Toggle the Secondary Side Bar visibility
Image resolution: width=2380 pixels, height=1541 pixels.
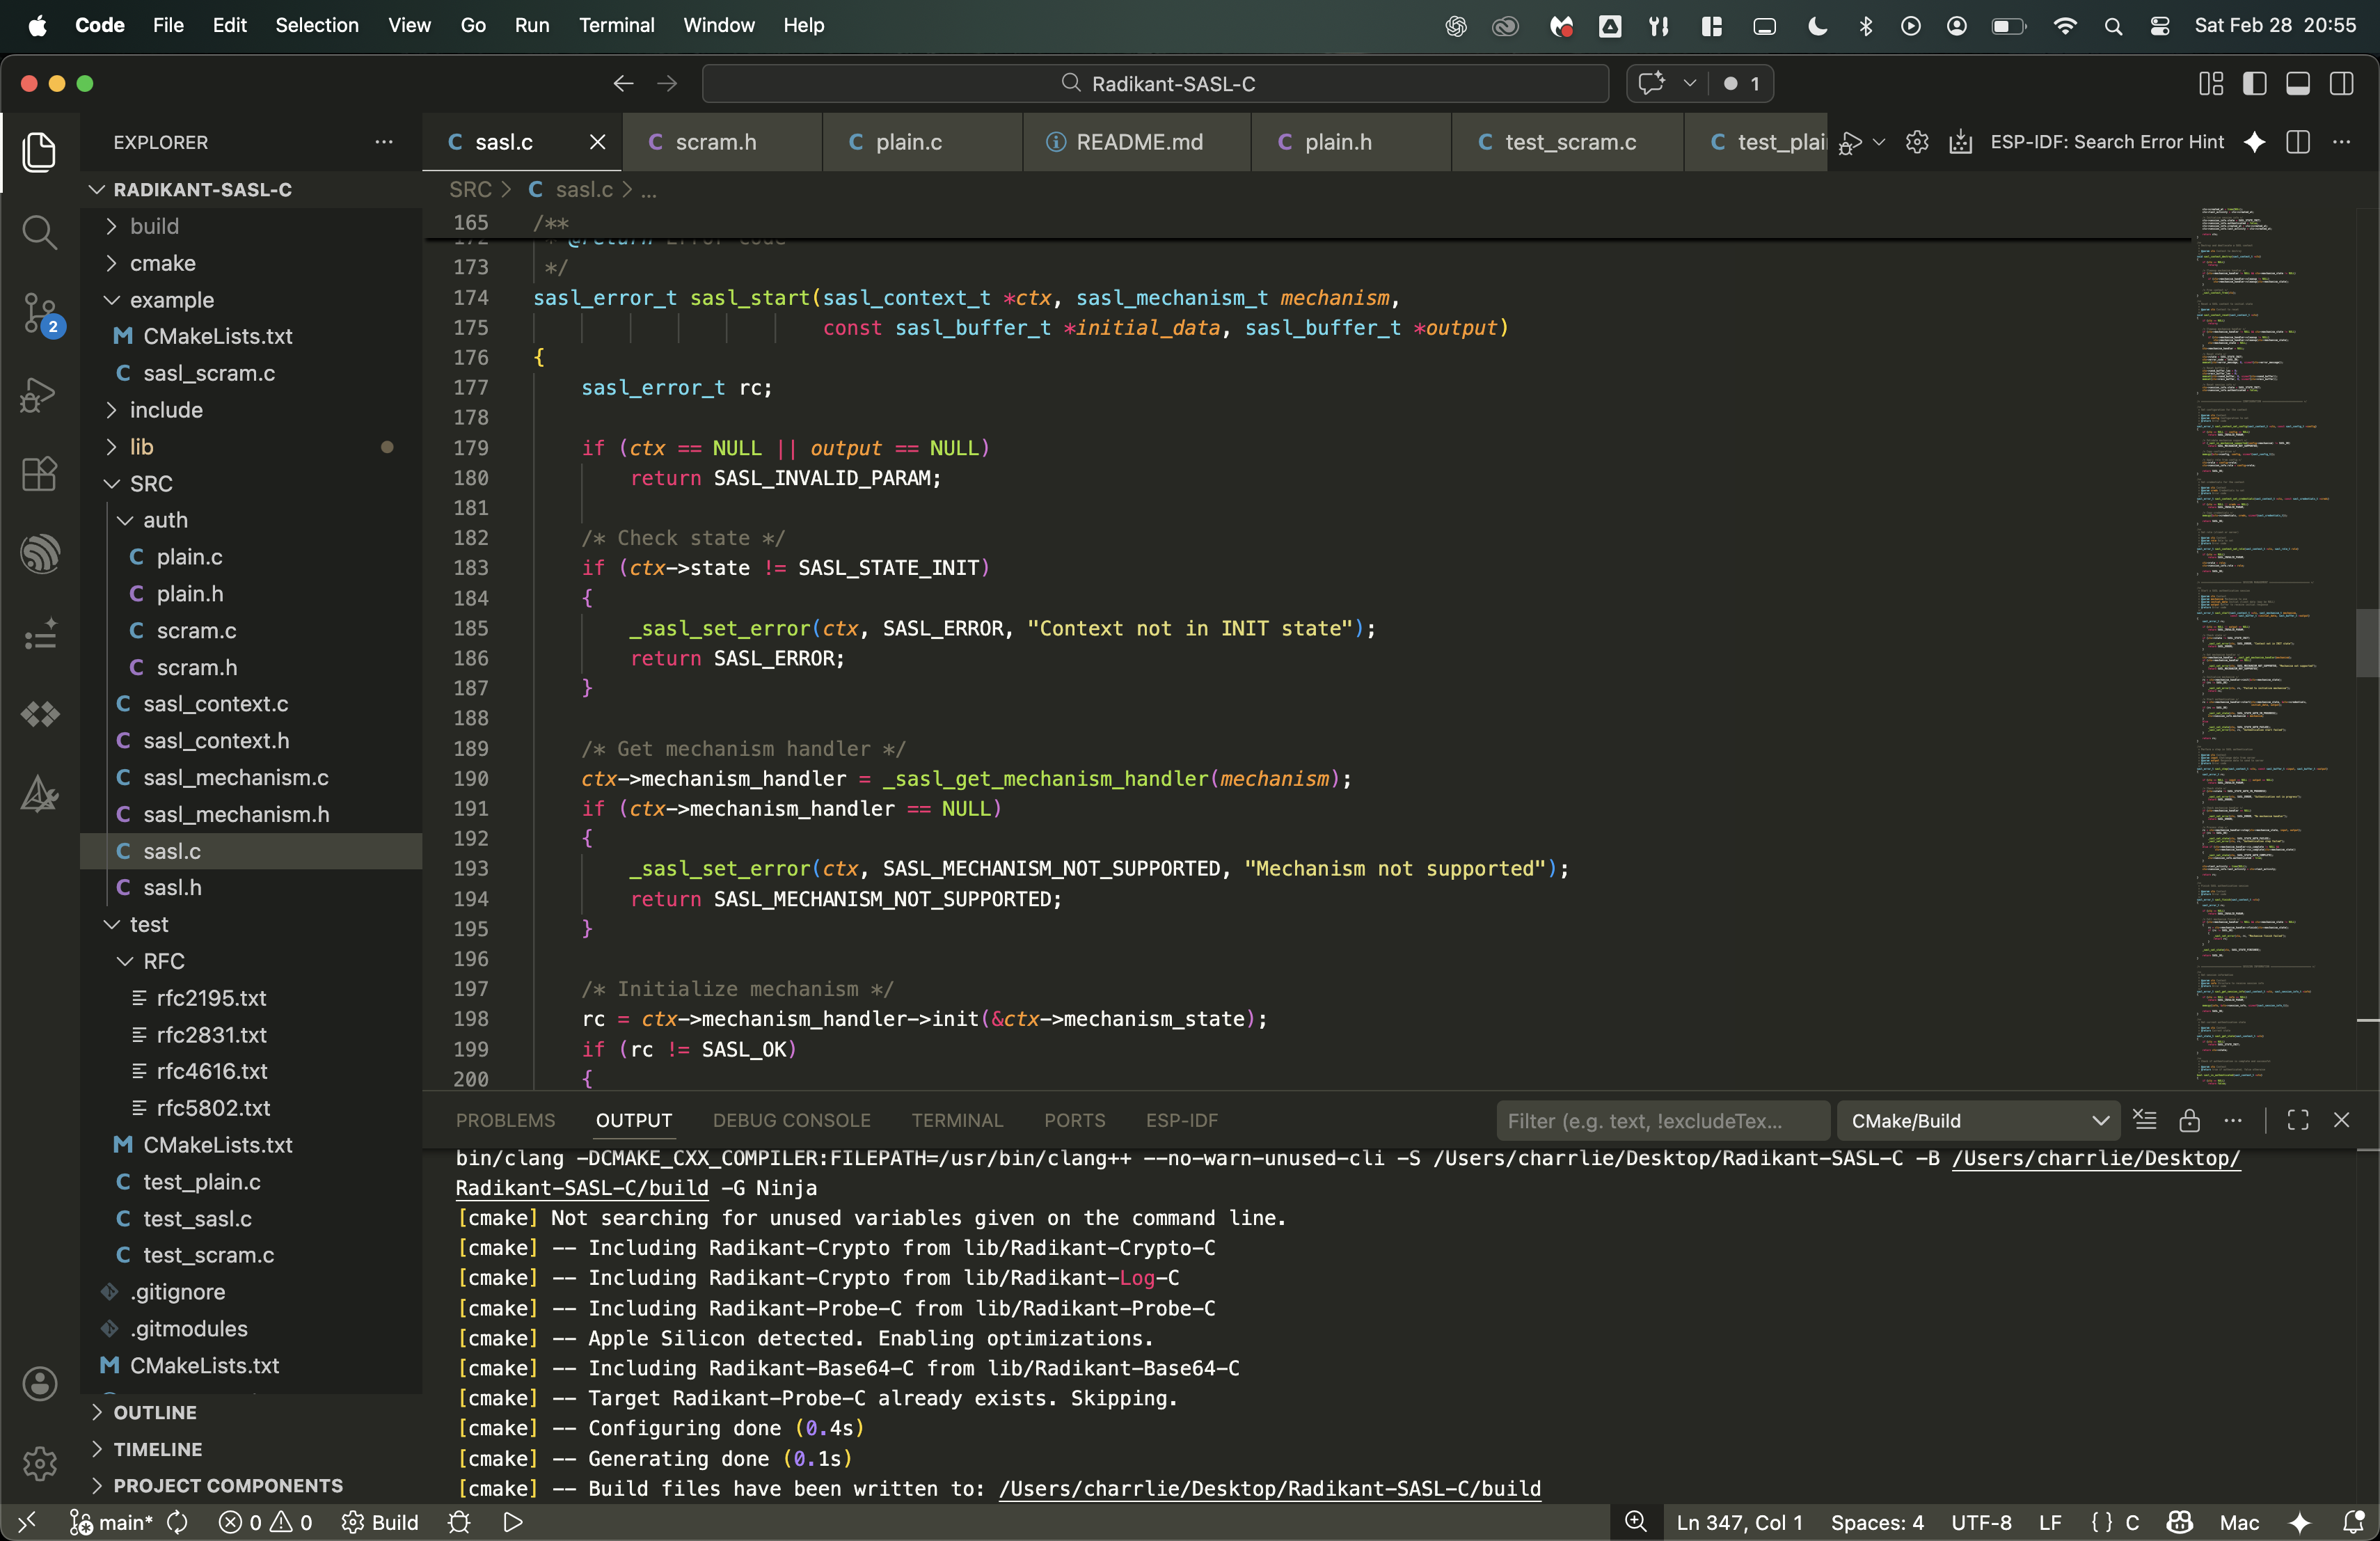click(2341, 83)
